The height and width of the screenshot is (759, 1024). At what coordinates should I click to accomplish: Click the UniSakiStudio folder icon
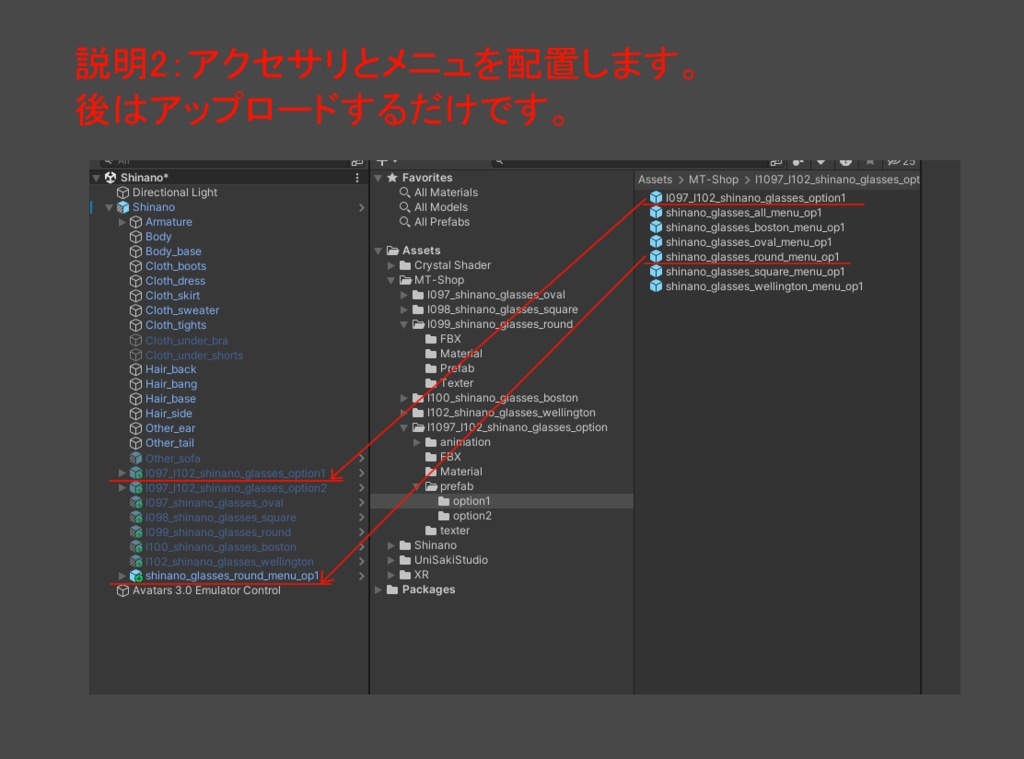405,560
